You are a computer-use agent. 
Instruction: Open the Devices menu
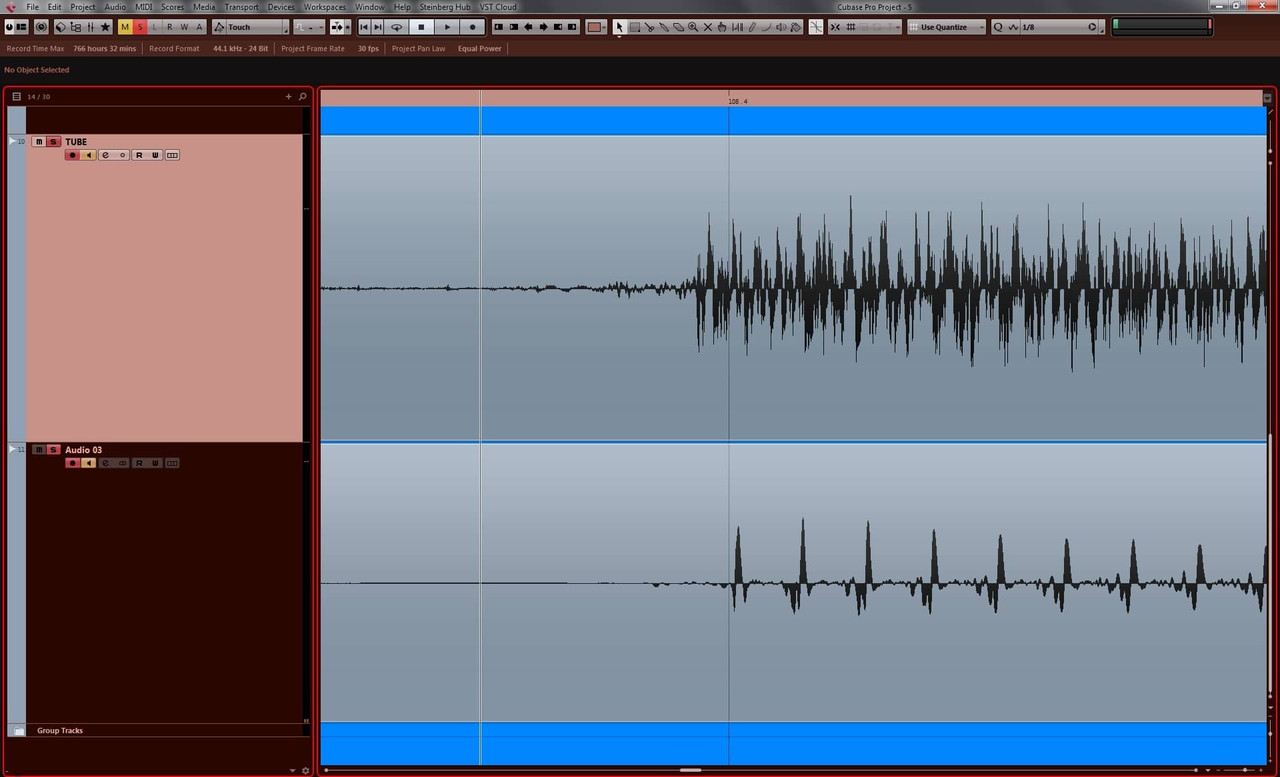tap(281, 7)
